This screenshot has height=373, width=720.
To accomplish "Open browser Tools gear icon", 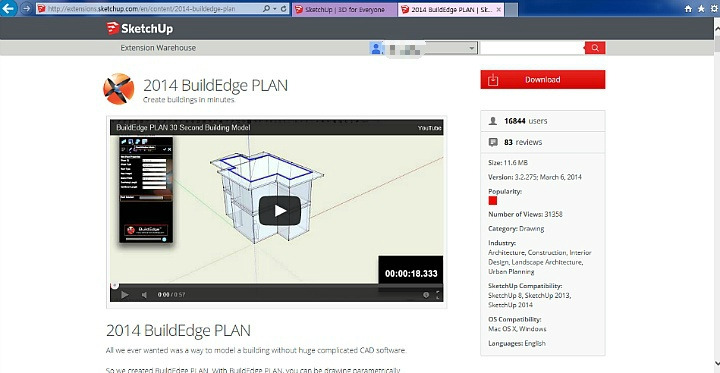I will (714, 9).
